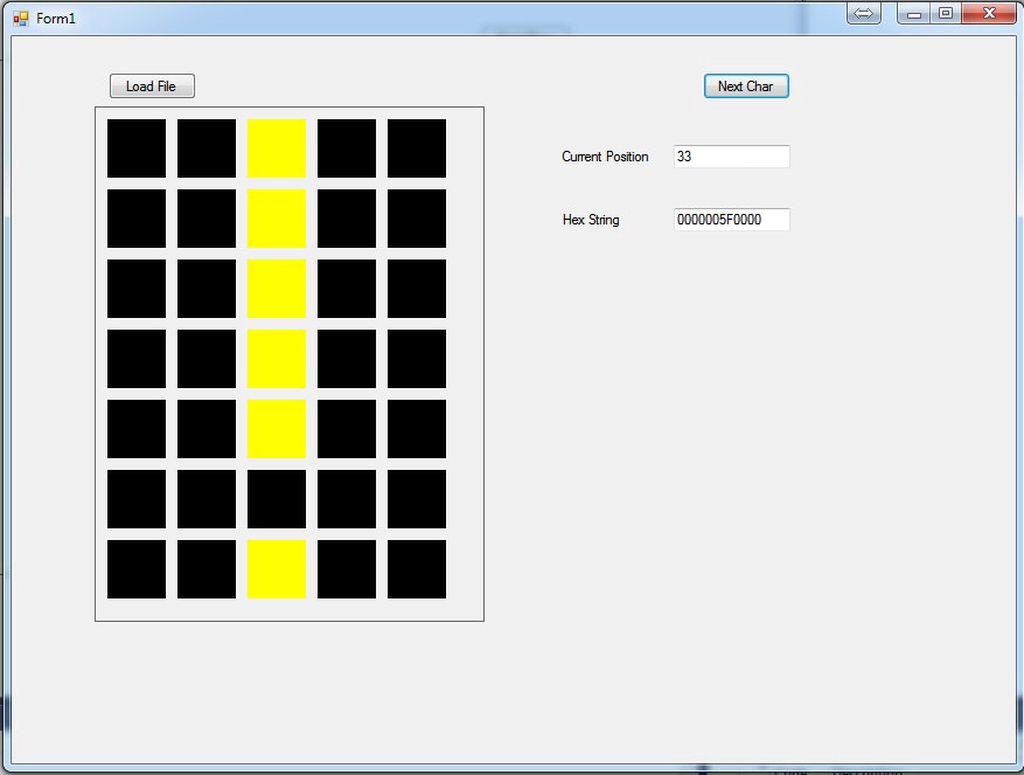The height and width of the screenshot is (775, 1024).
Task: Focus the Current Position field showing 33
Action: pyautogui.click(x=731, y=157)
